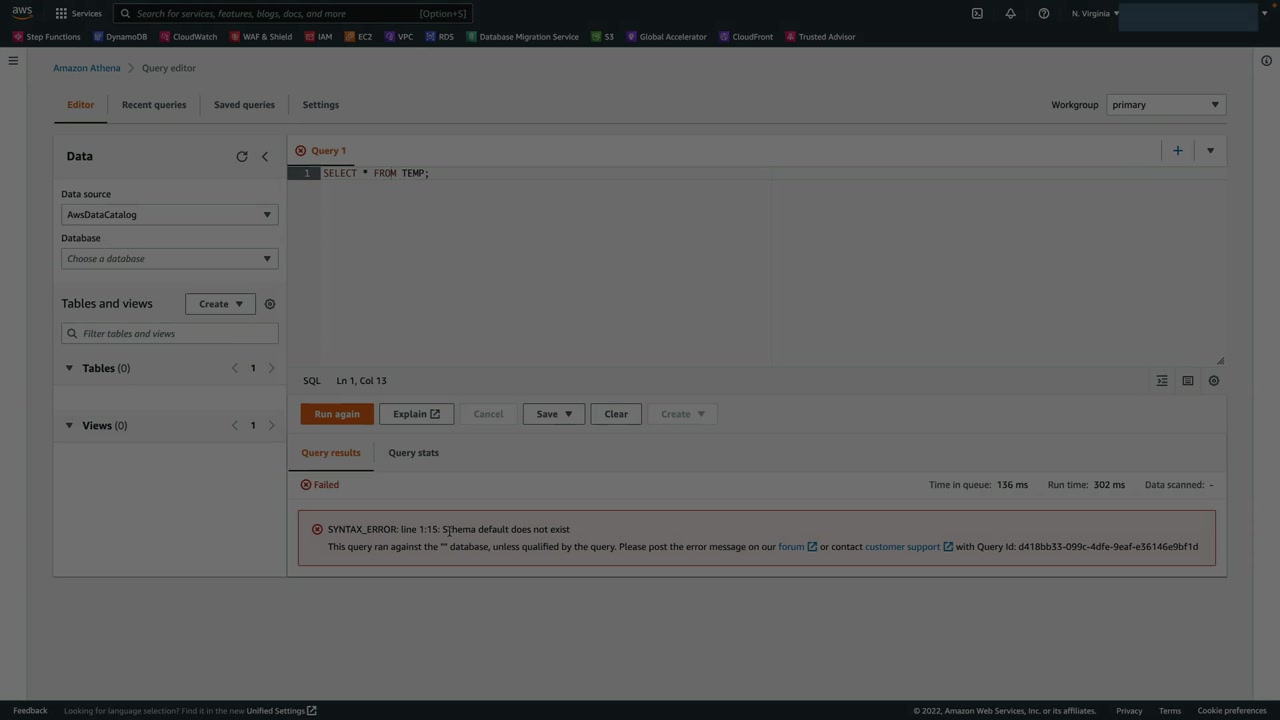This screenshot has width=1280, height=720.
Task: Switch to the Editor tab
Action: (x=81, y=105)
